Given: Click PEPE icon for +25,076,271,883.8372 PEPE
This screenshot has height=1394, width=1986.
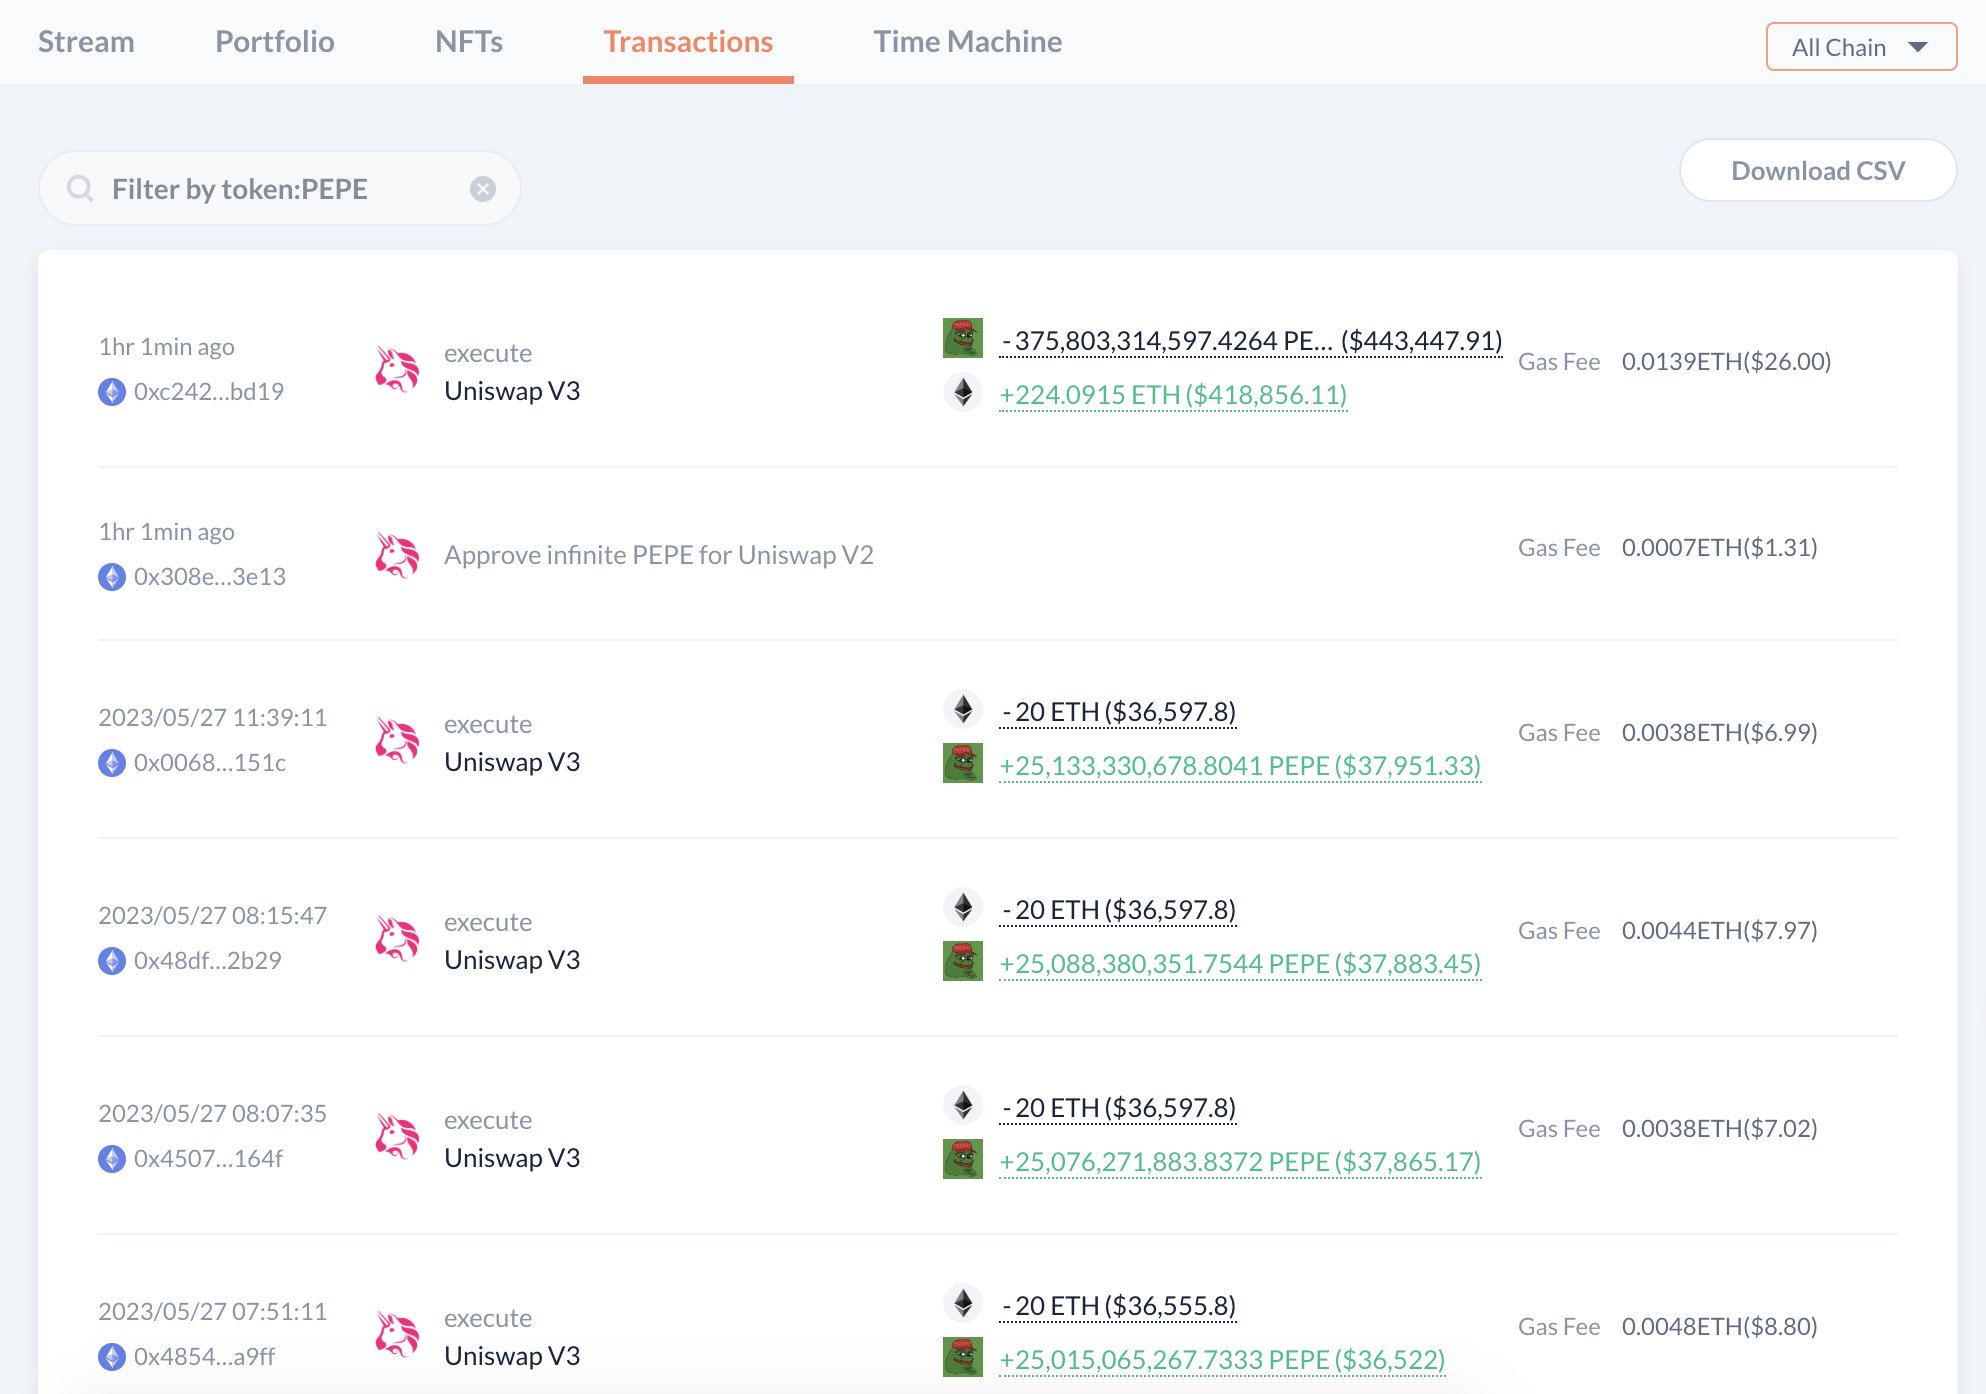Looking at the screenshot, I should coord(963,1159).
